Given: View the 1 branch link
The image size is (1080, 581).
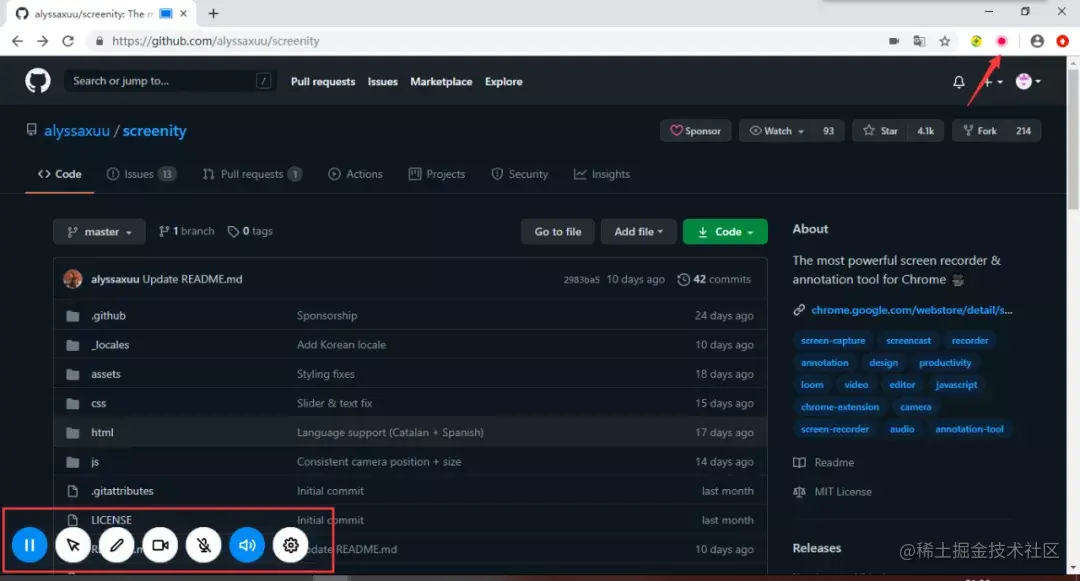Looking at the screenshot, I should 187,231.
